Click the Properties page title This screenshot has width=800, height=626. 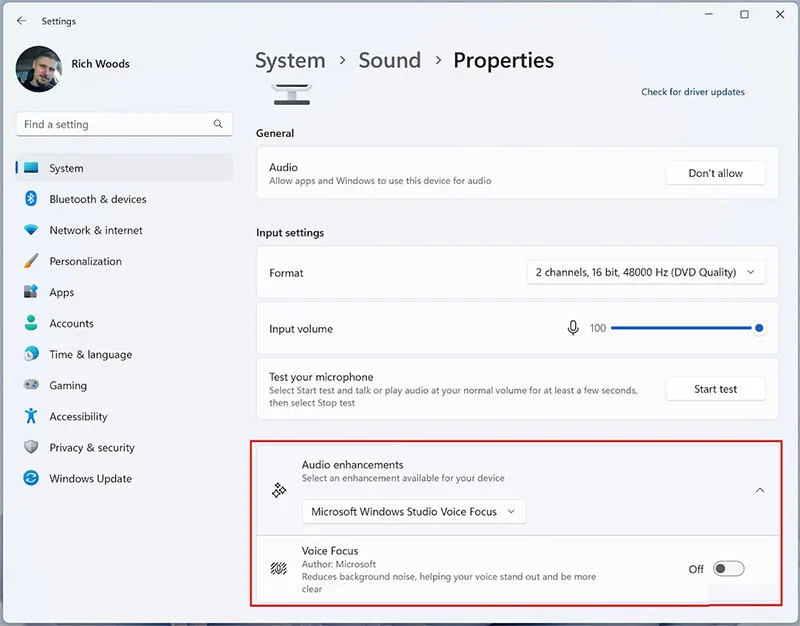504,60
